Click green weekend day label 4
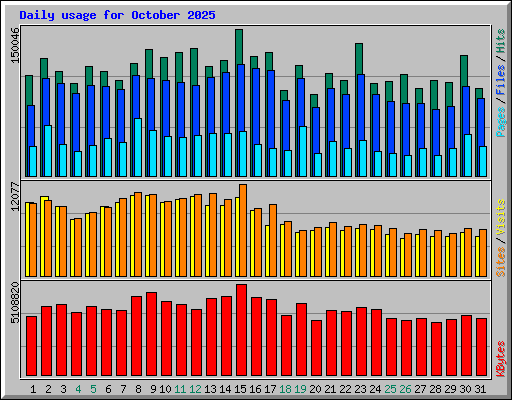Viewport: 512px width, 400px height. pos(78,389)
